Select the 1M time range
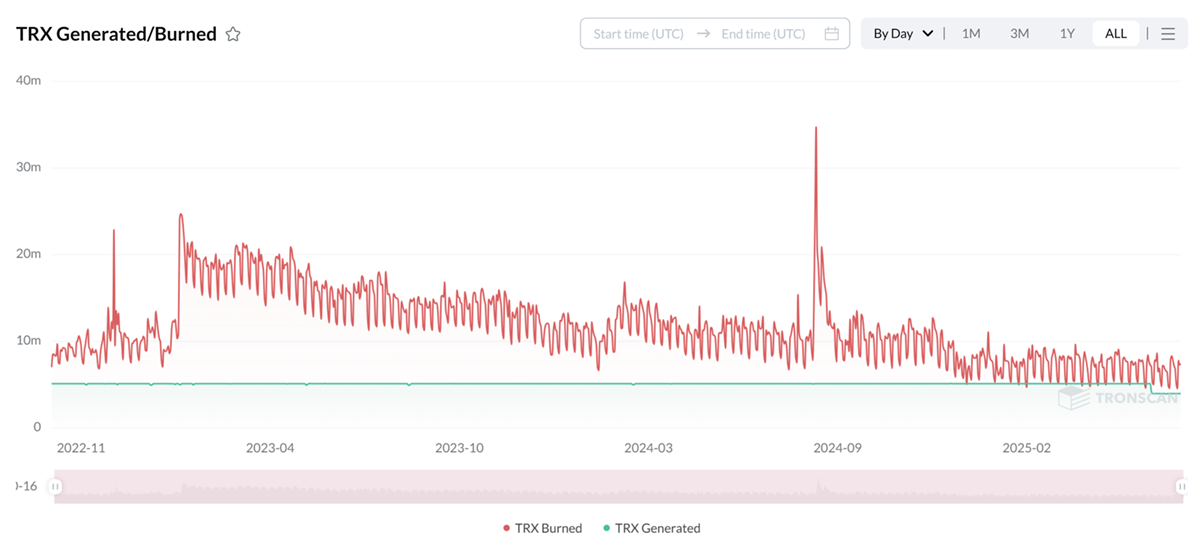Viewport: 1200px width, 541px height. point(971,34)
